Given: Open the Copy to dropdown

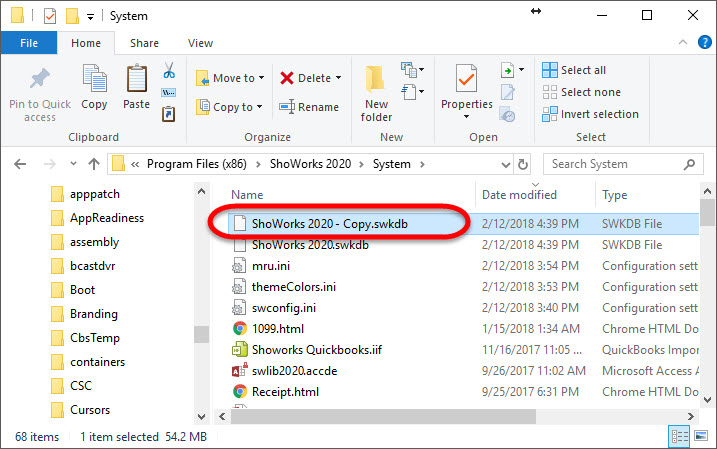Looking at the screenshot, I should coord(229,107).
